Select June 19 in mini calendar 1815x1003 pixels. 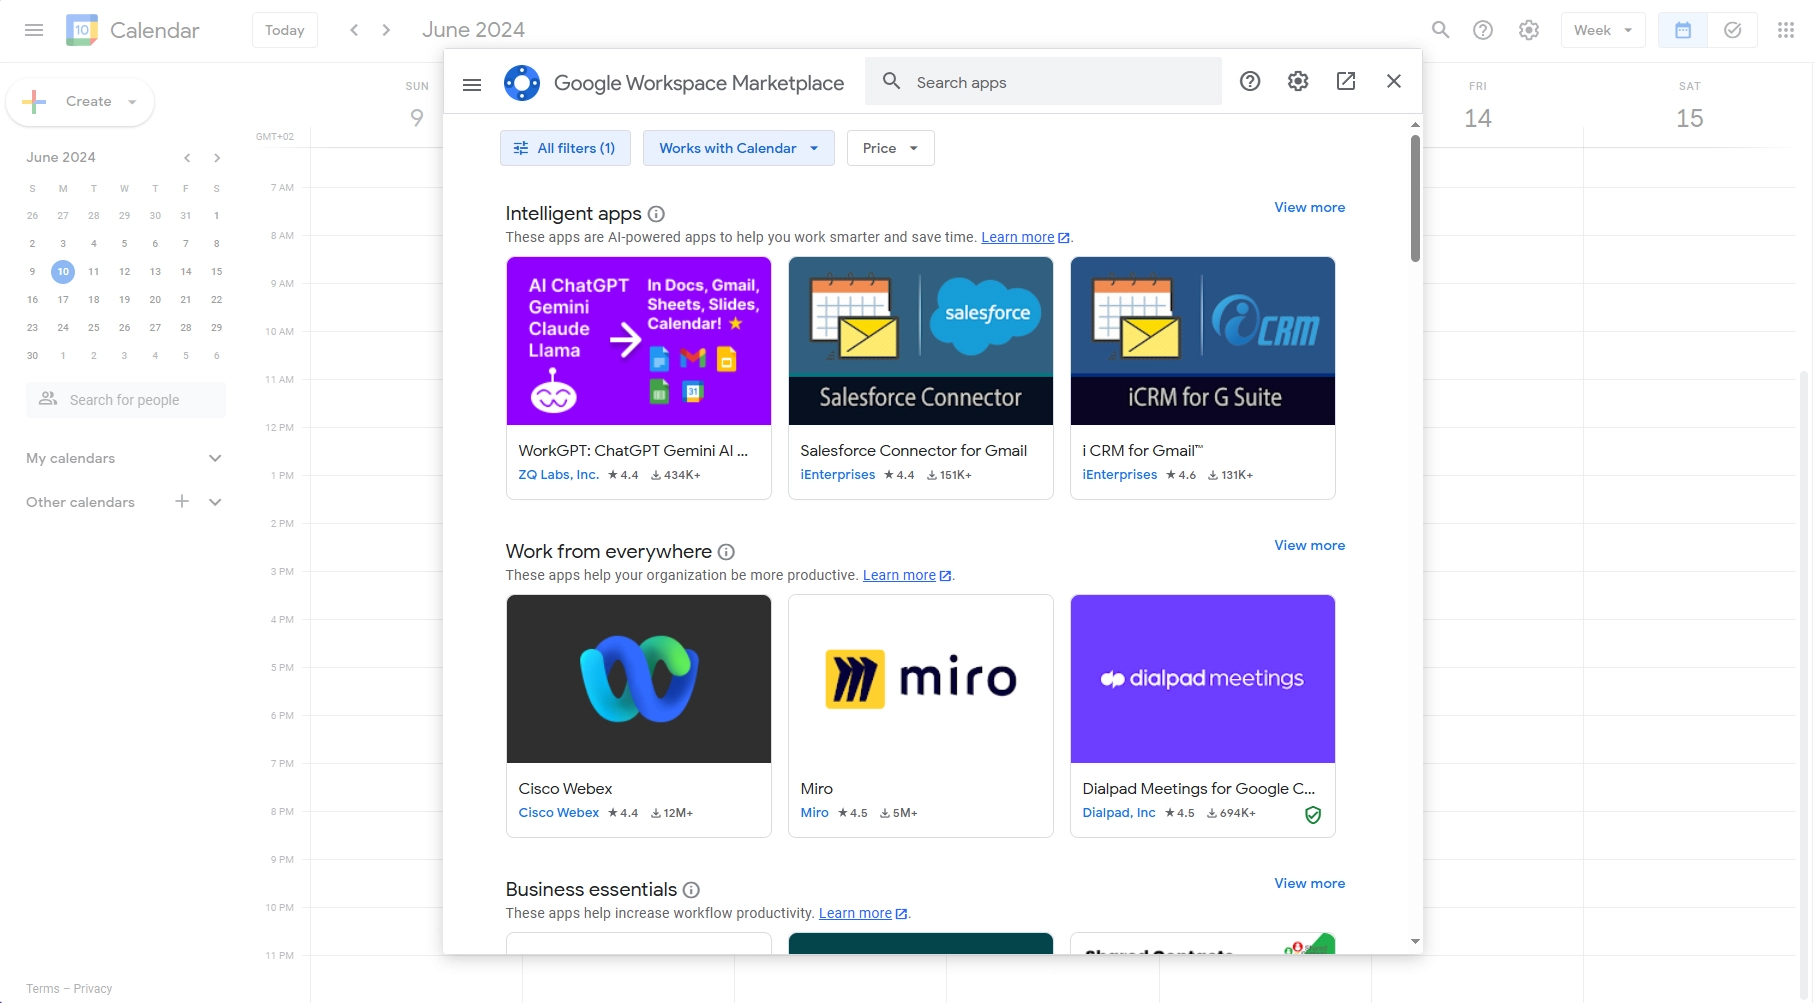(x=124, y=300)
